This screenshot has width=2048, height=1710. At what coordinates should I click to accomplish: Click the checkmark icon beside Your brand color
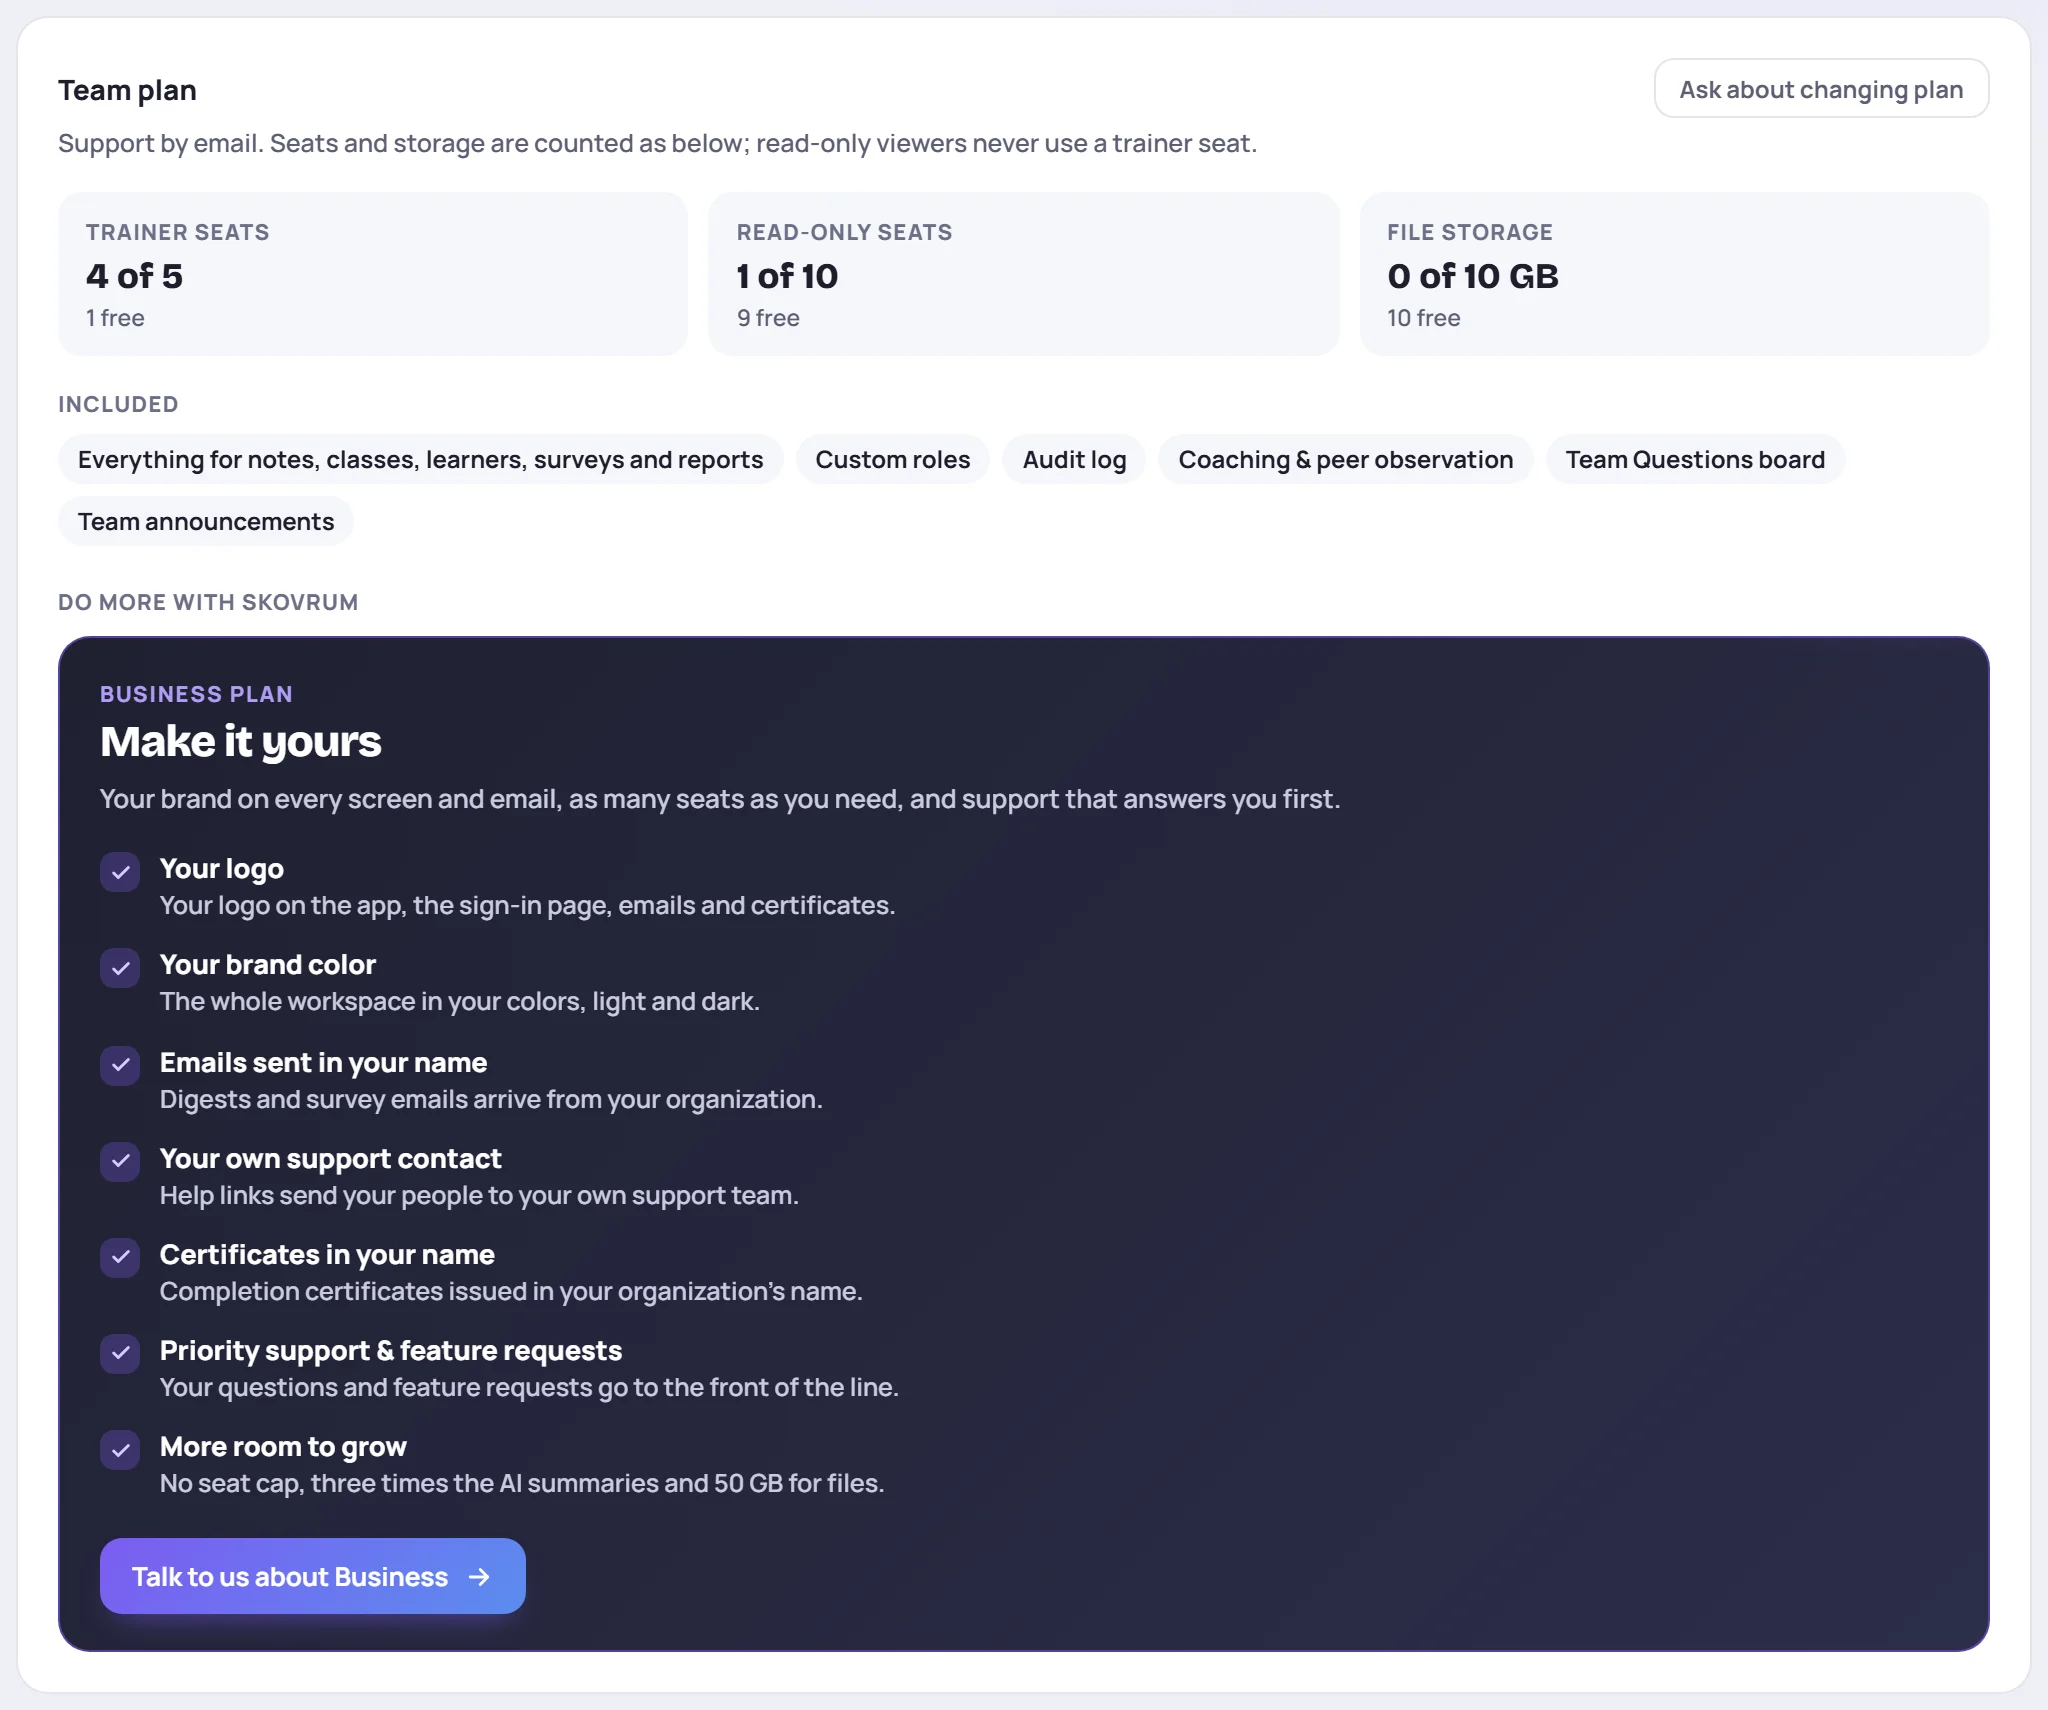click(120, 968)
